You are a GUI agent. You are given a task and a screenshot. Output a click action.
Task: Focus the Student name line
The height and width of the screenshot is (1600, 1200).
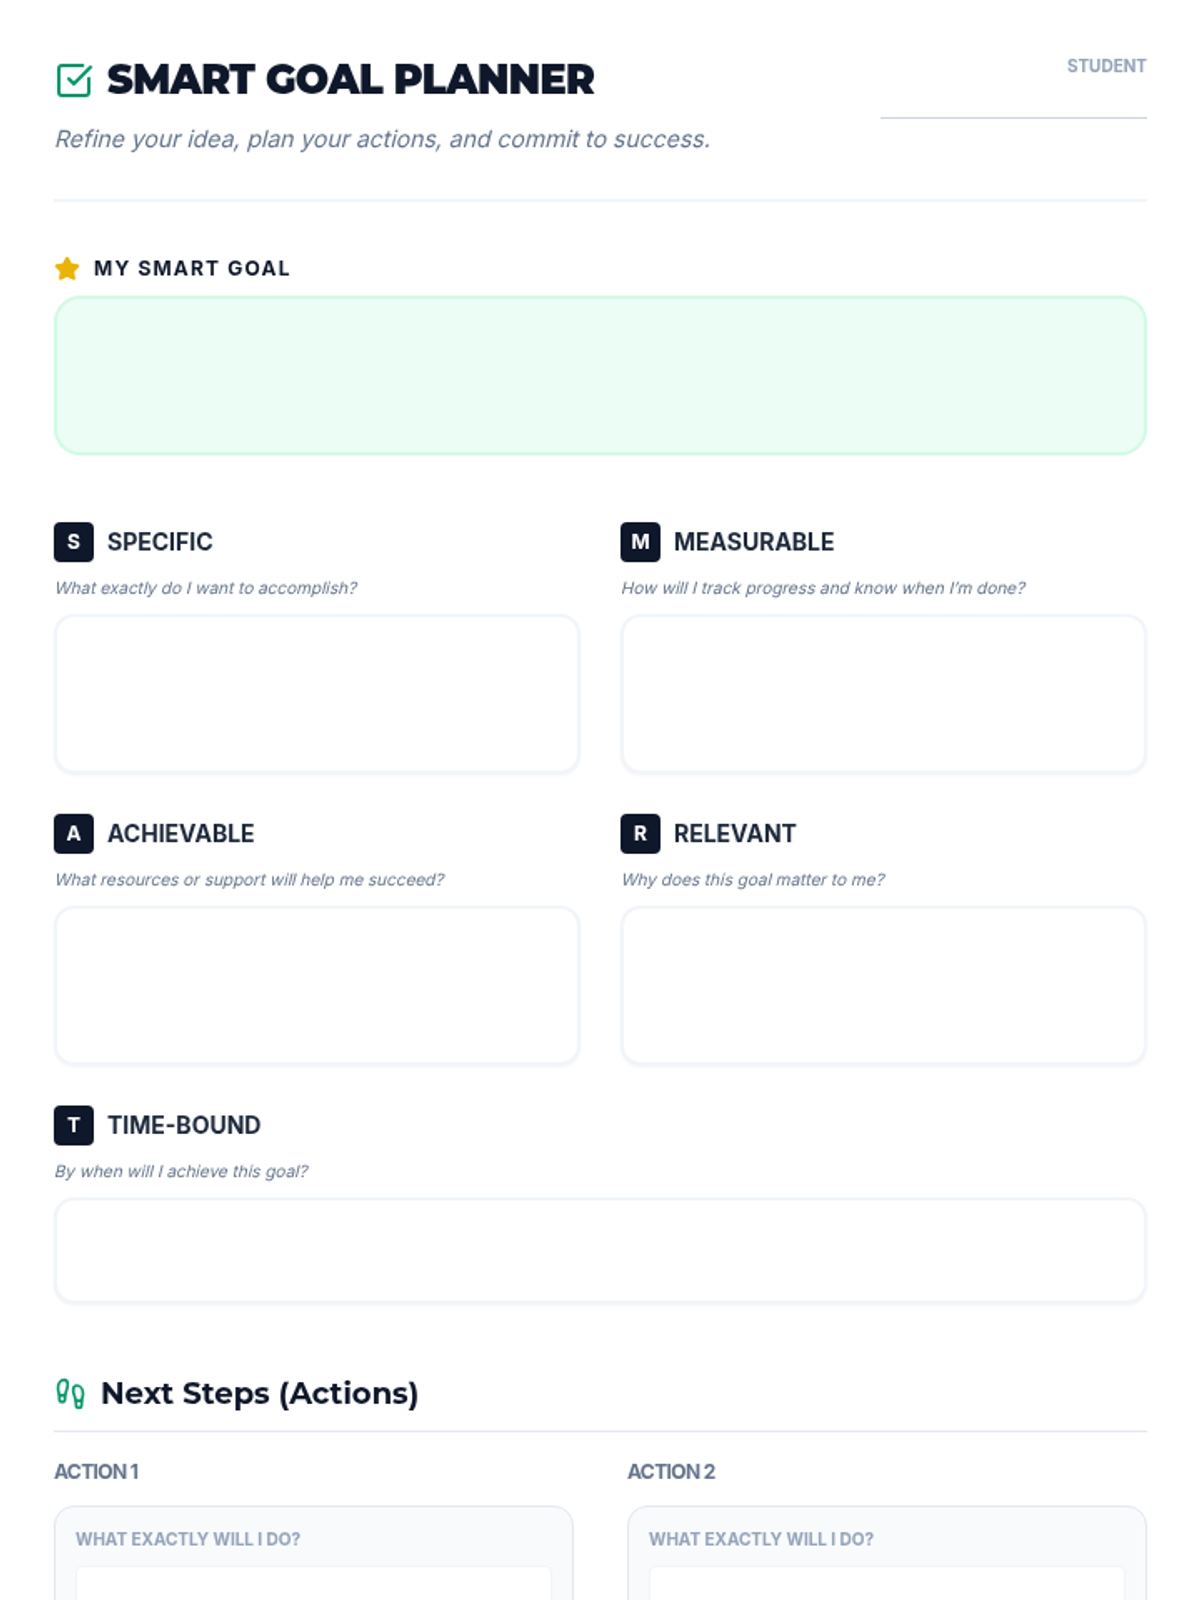(x=1013, y=101)
